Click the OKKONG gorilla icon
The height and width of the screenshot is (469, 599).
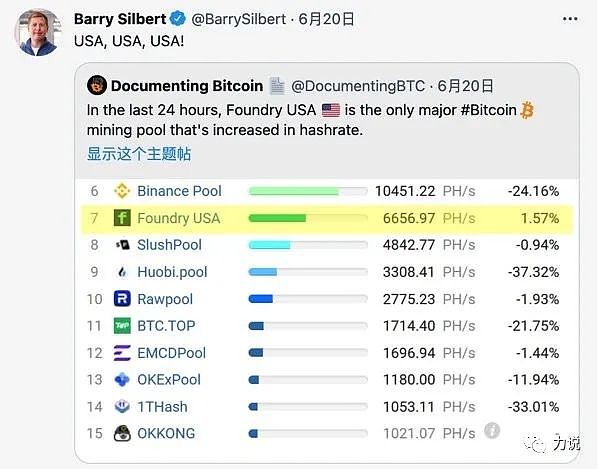click(x=122, y=433)
